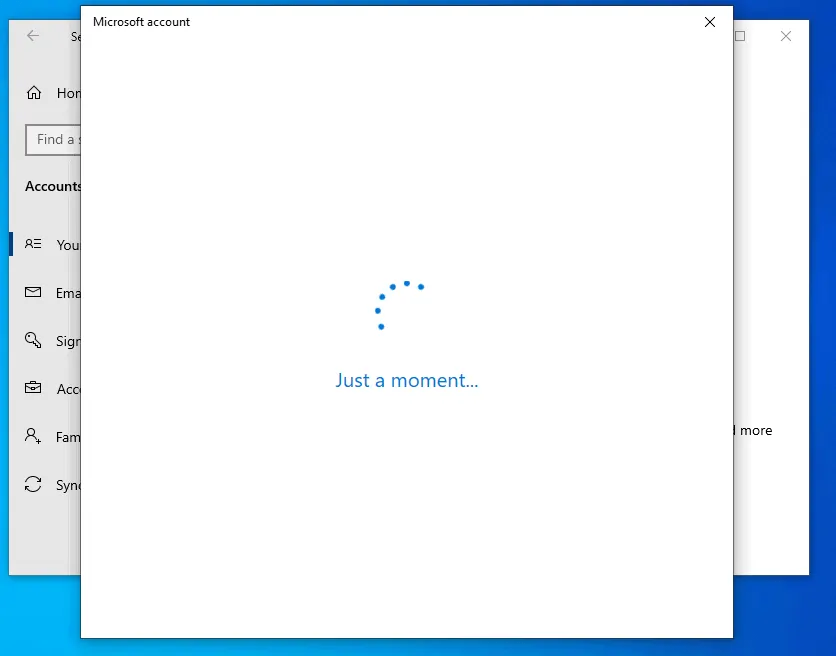Screen dimensions: 836x656
Task: Click the Family & other users icon
Action: (33, 436)
